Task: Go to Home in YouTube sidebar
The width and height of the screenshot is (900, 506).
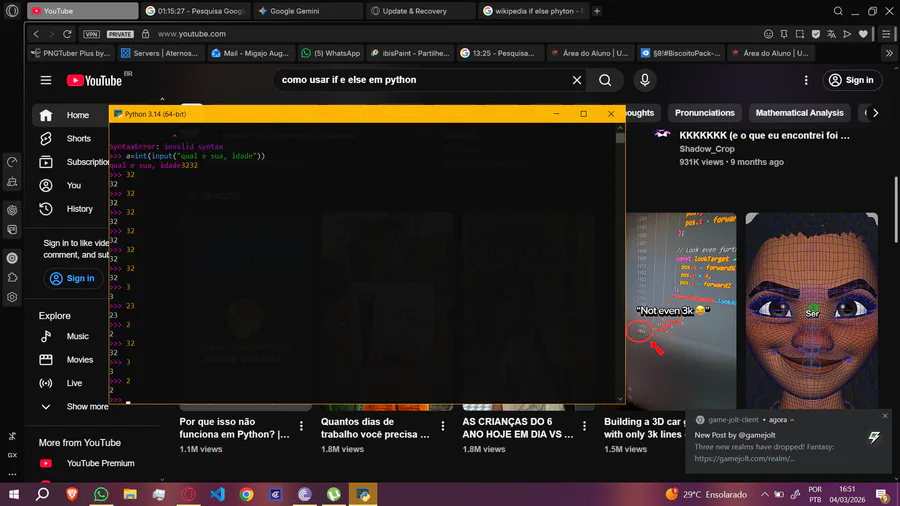Action: (71, 115)
